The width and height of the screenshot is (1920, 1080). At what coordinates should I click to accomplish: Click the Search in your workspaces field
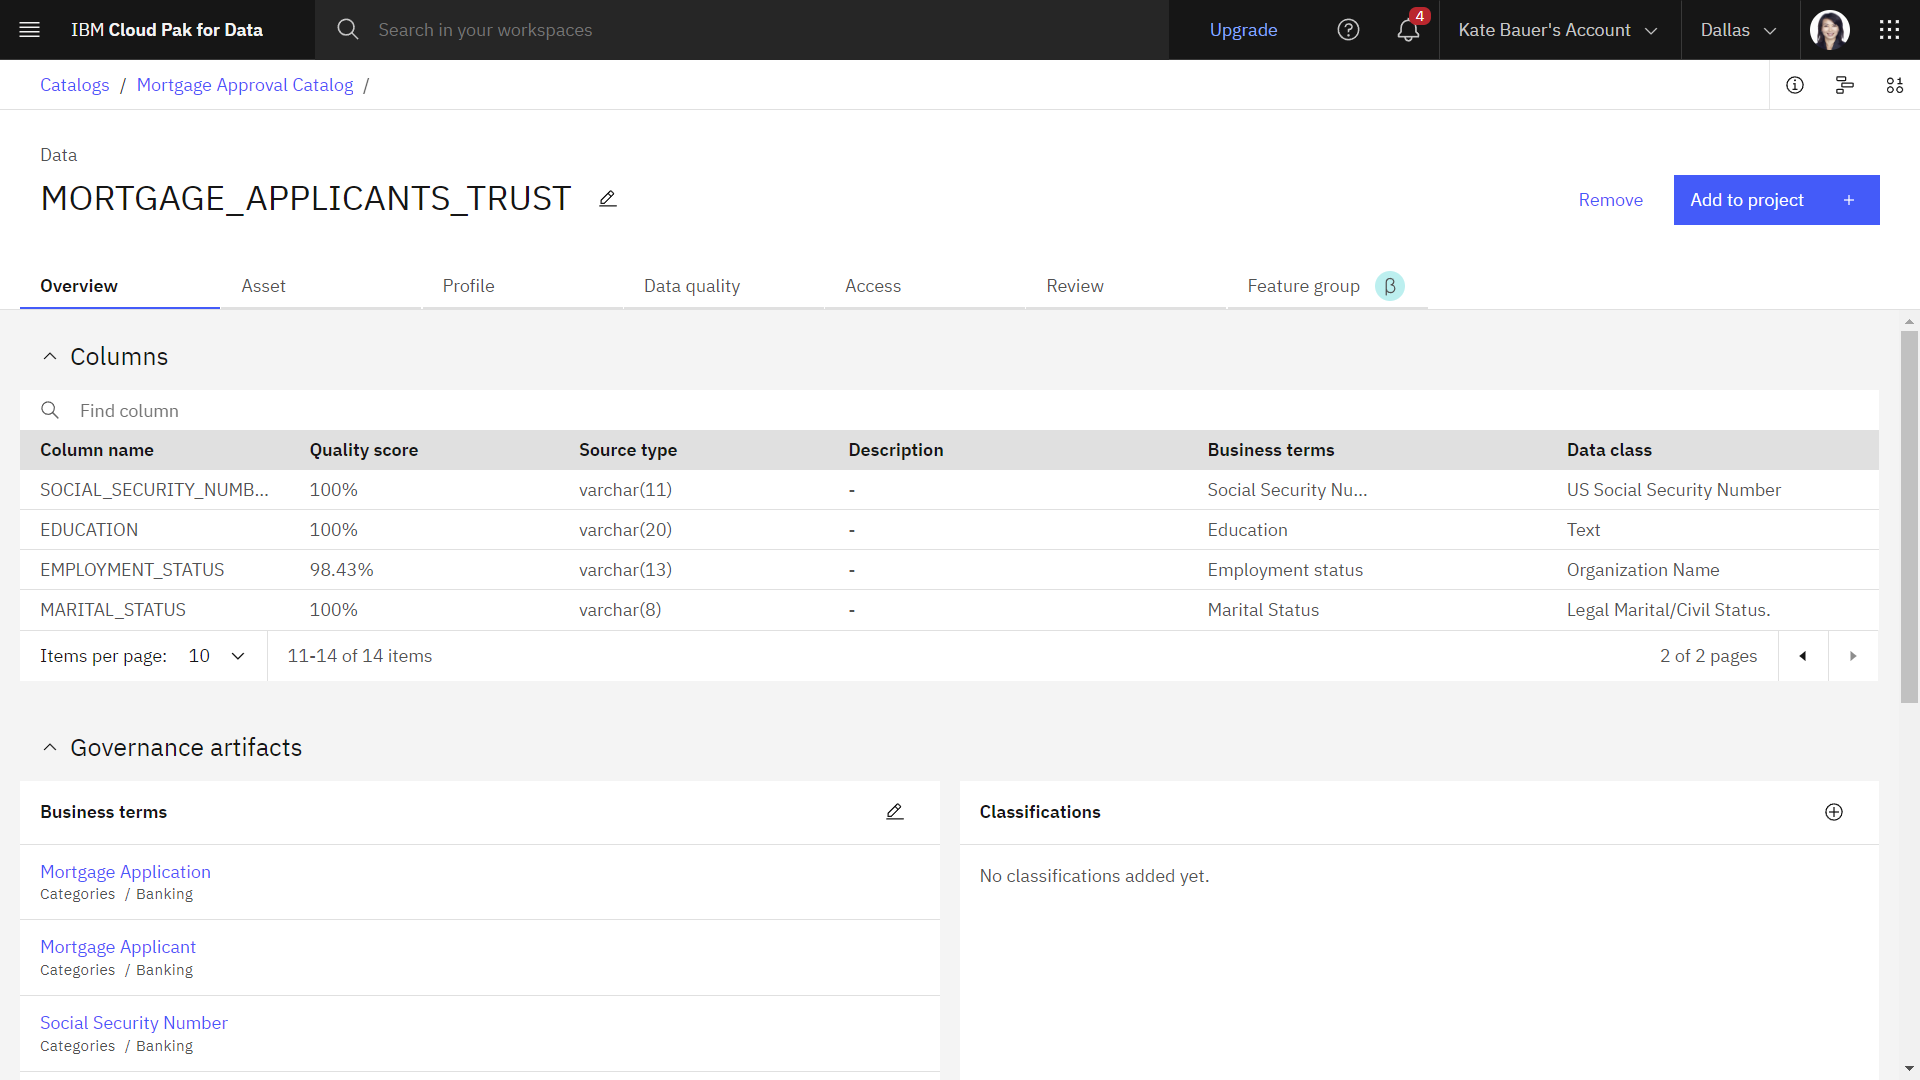tap(742, 30)
